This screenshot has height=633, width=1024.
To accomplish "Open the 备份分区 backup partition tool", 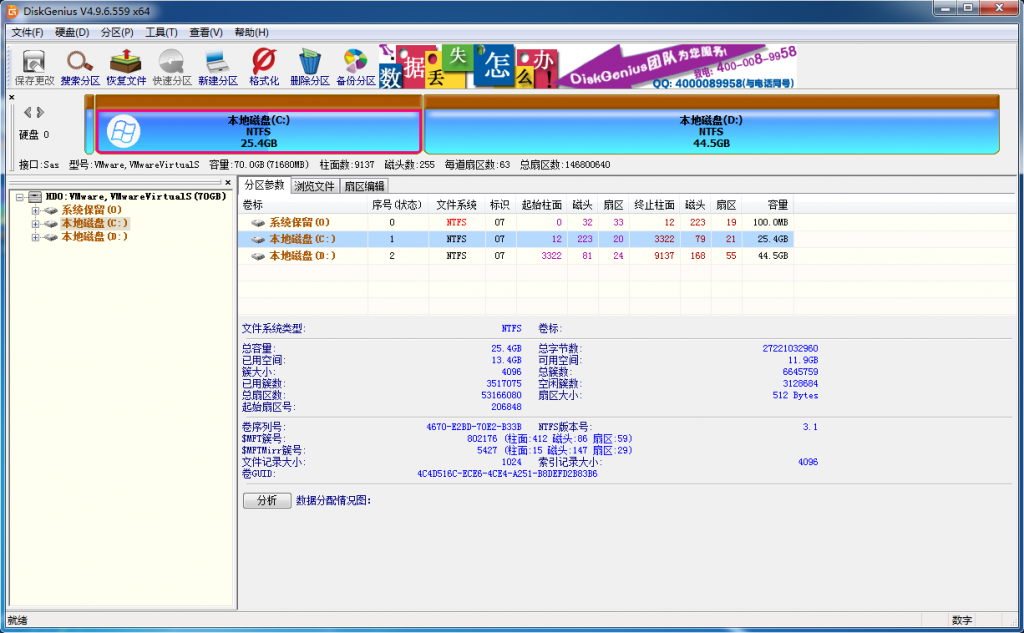I will click(355, 67).
